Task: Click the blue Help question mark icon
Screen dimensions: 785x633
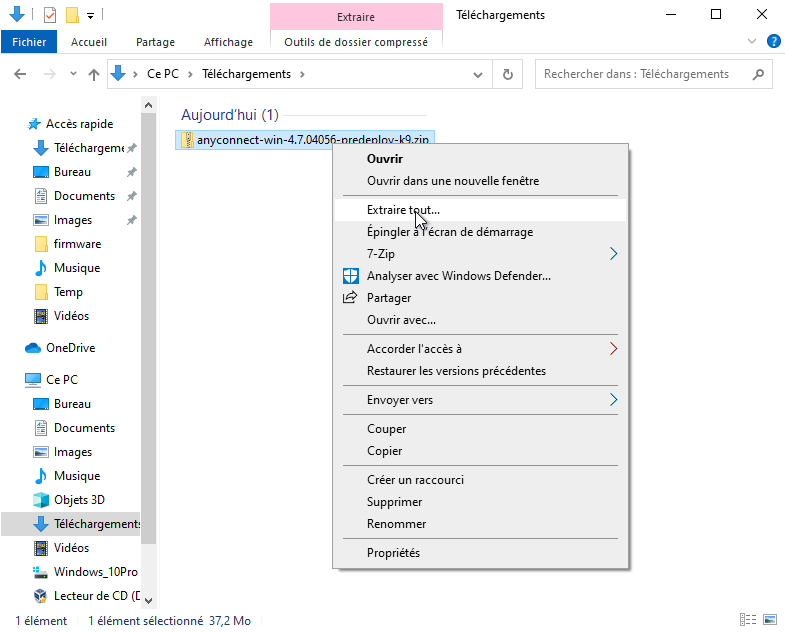Action: 773,41
